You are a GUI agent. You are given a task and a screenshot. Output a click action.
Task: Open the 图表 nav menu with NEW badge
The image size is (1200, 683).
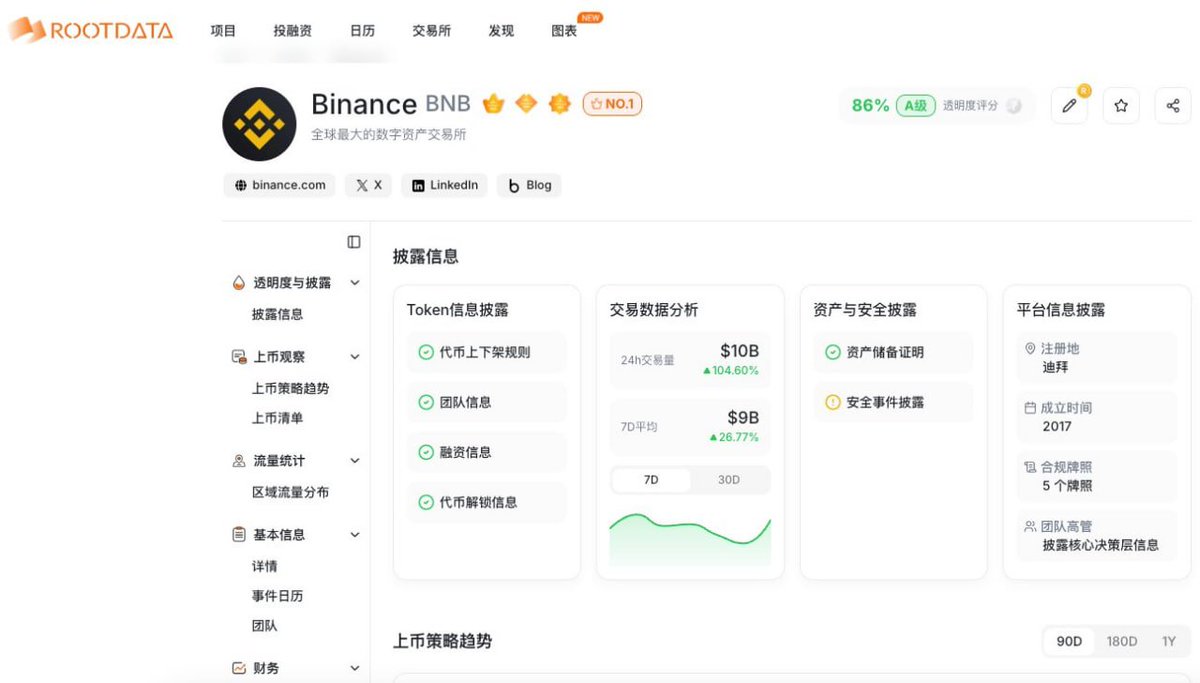point(564,31)
